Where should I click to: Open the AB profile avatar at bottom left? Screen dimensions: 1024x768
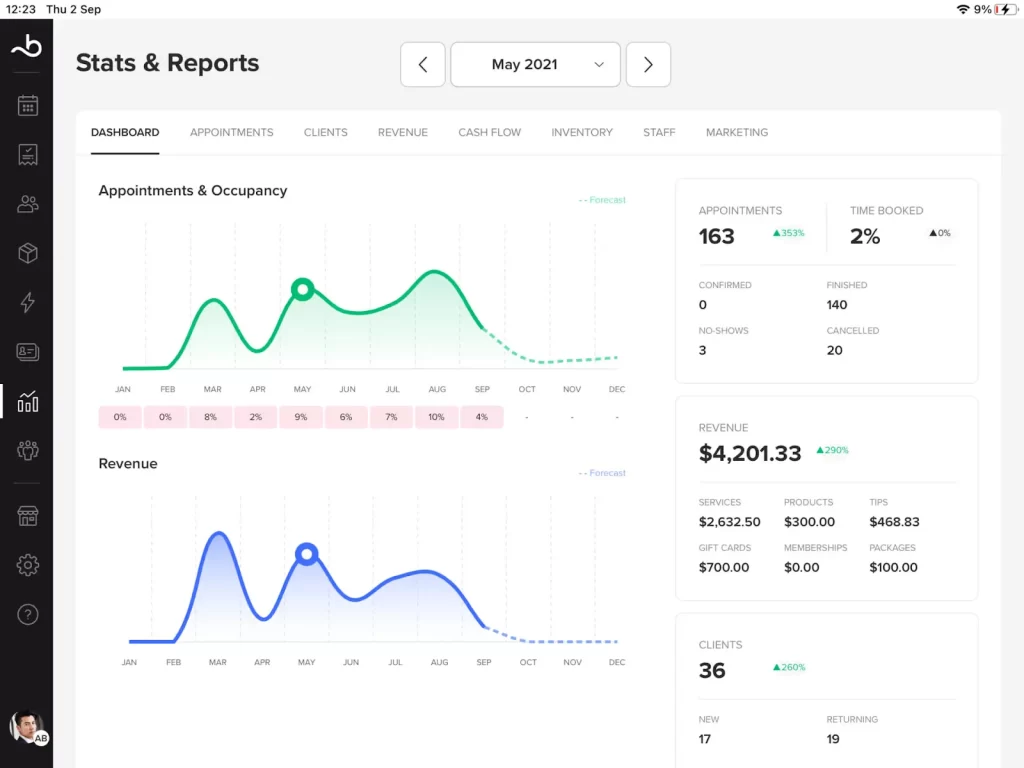click(28, 727)
